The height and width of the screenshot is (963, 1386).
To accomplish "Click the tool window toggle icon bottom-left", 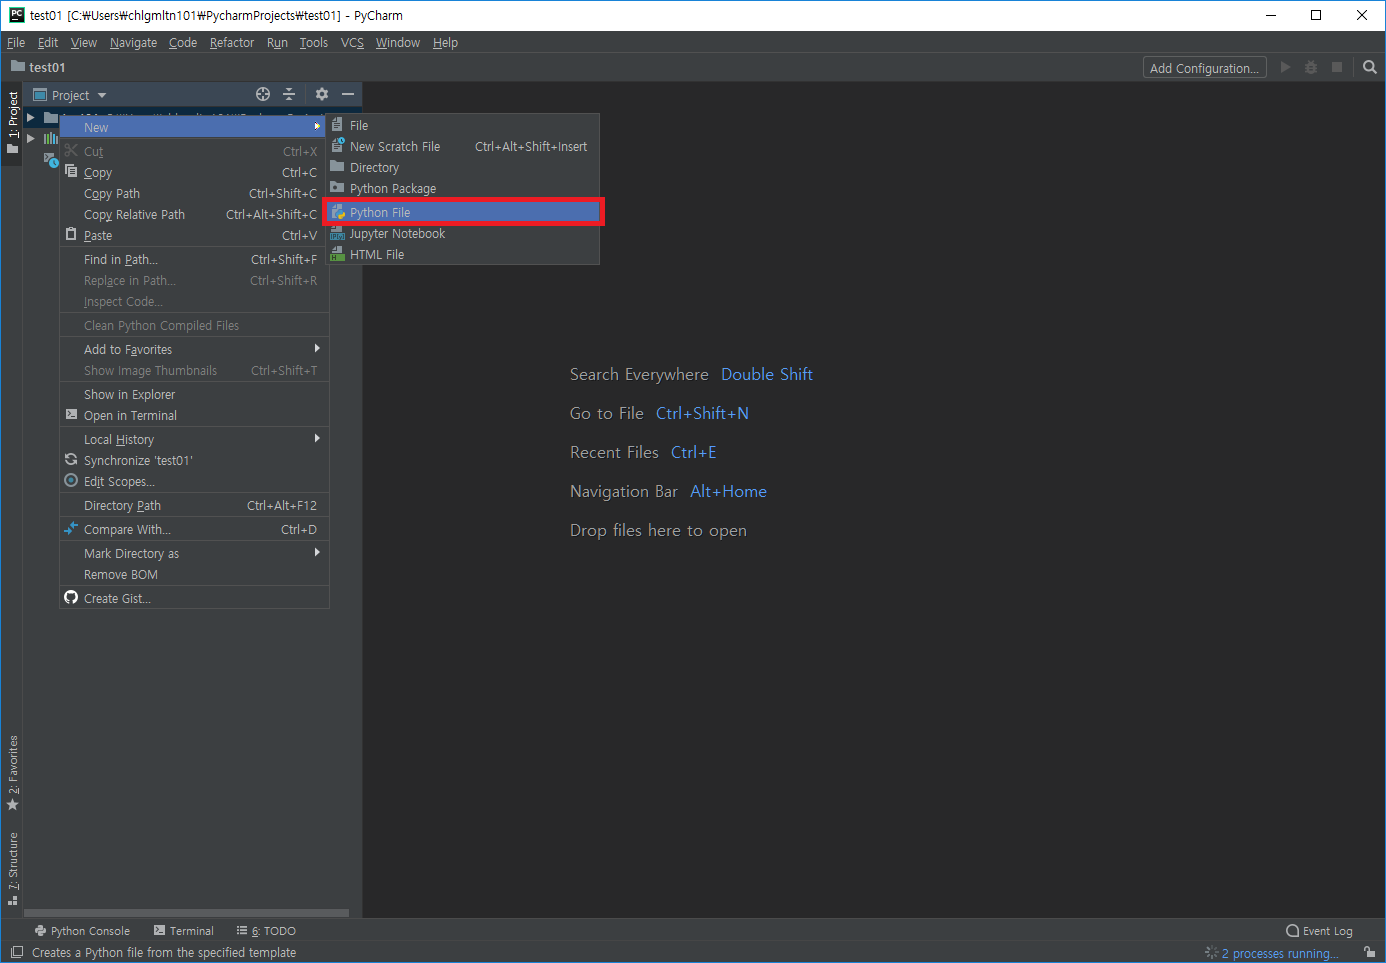I will click(17, 952).
